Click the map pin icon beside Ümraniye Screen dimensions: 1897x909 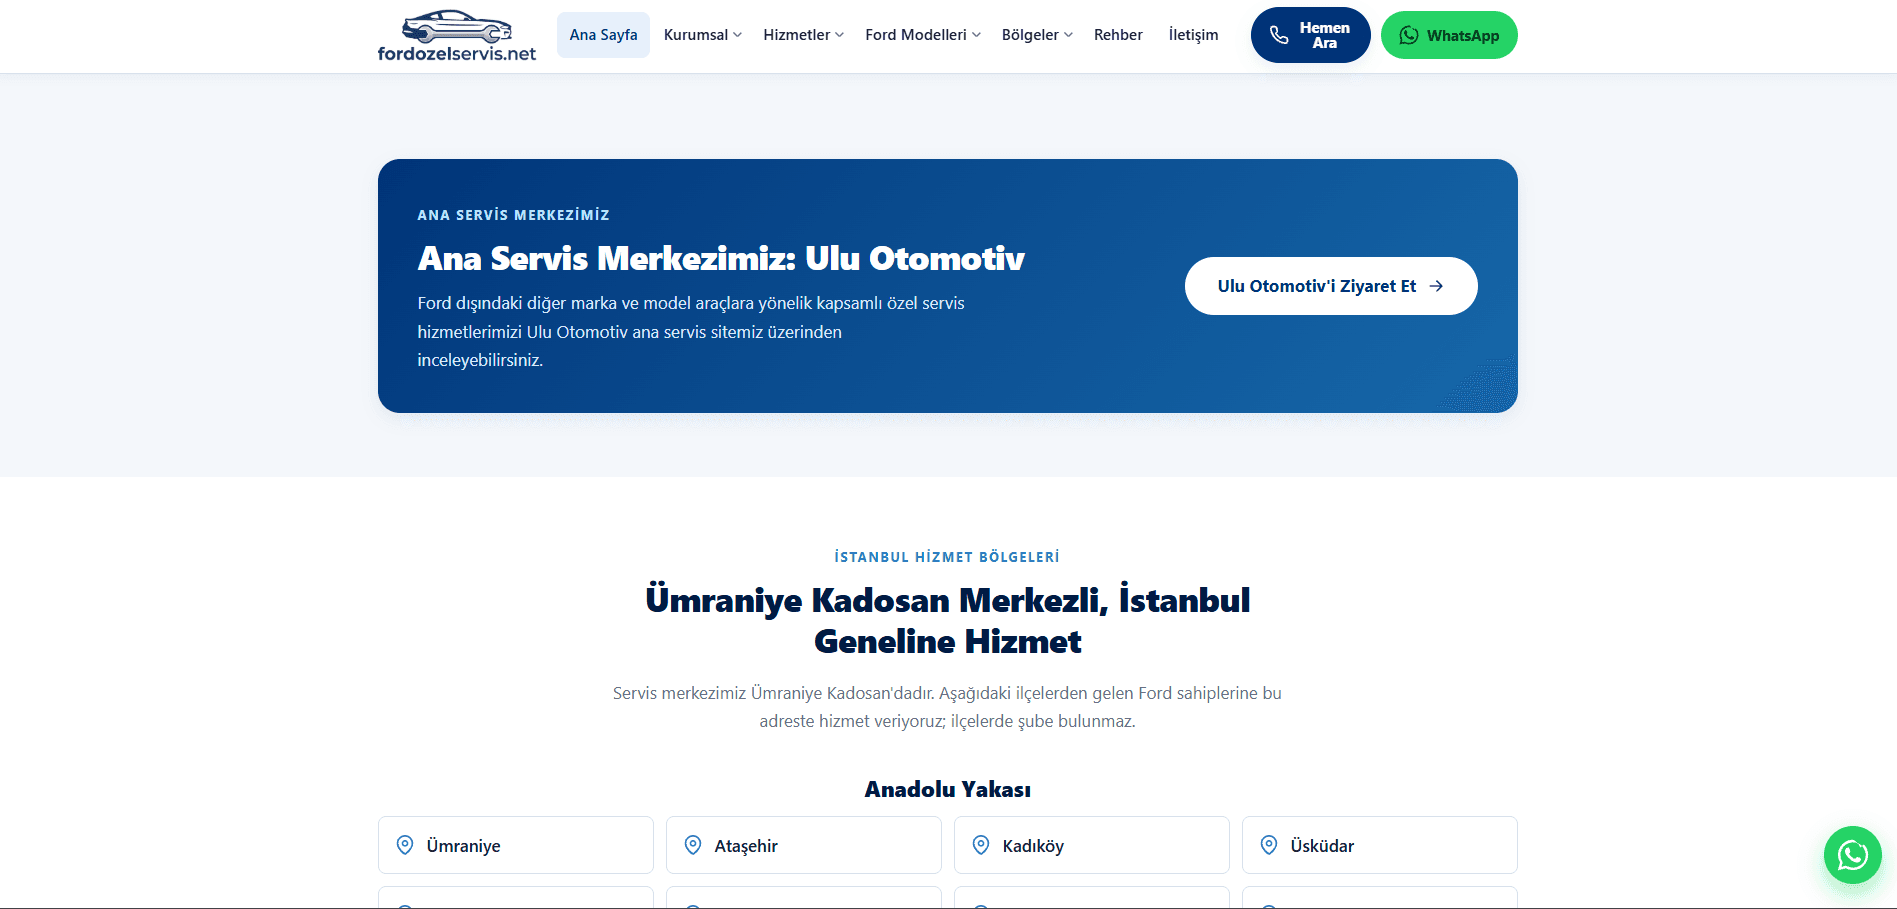point(405,845)
